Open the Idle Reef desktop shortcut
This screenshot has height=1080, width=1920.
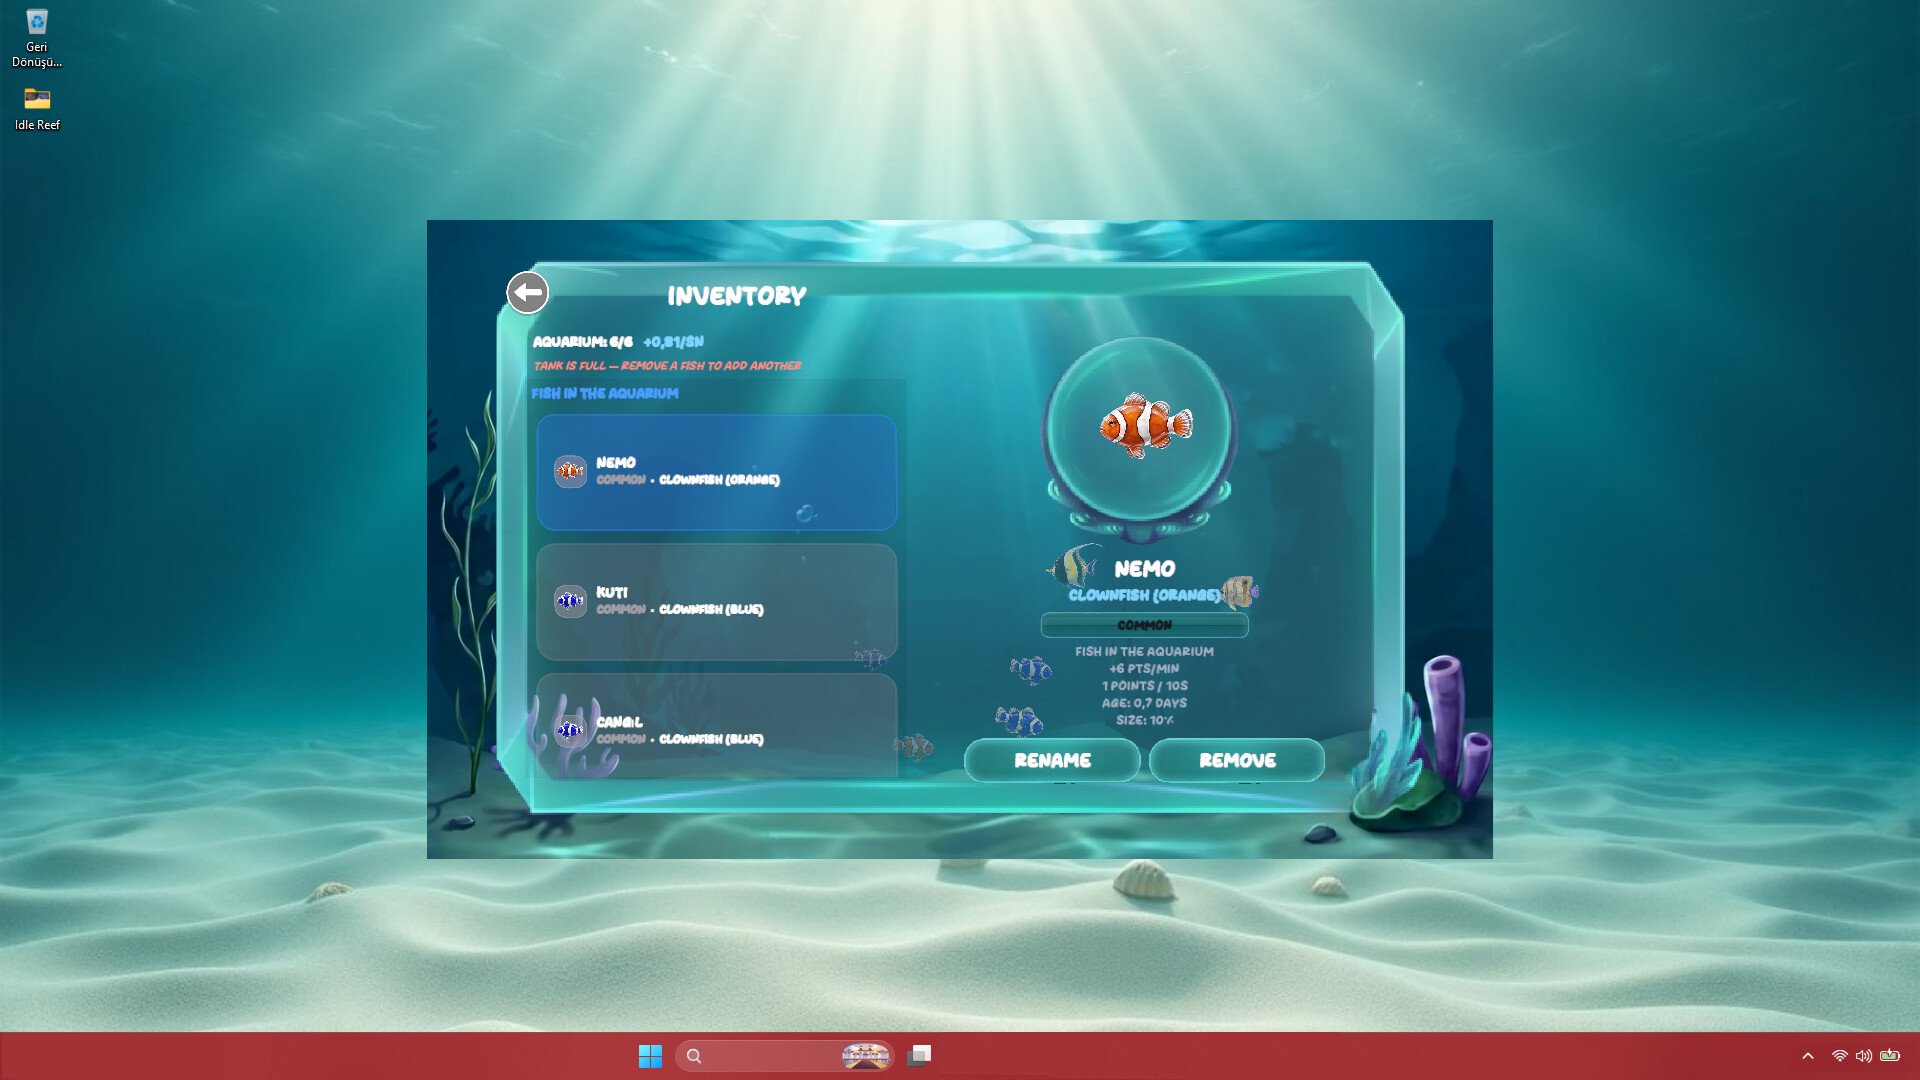pos(37,109)
